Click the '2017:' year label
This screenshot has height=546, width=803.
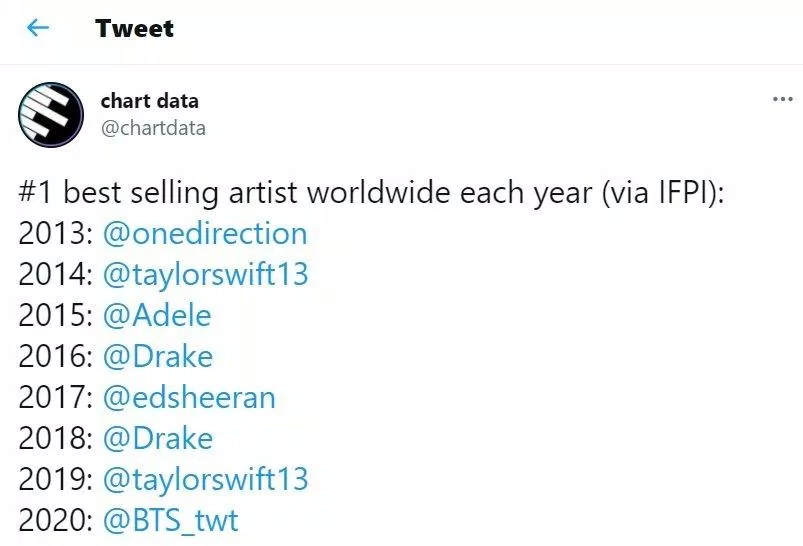56,398
